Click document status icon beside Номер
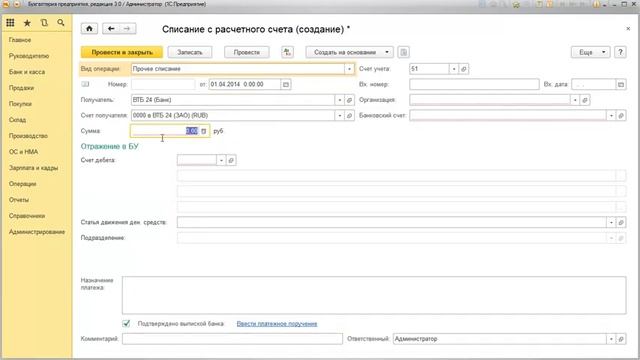 pyautogui.click(x=85, y=84)
